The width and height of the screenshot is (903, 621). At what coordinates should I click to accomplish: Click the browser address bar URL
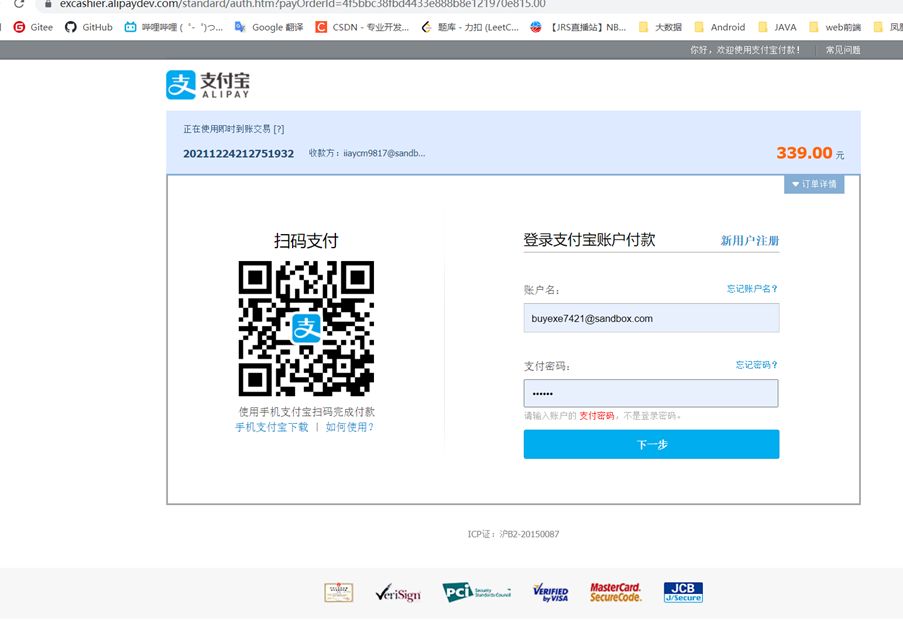[302, 4]
